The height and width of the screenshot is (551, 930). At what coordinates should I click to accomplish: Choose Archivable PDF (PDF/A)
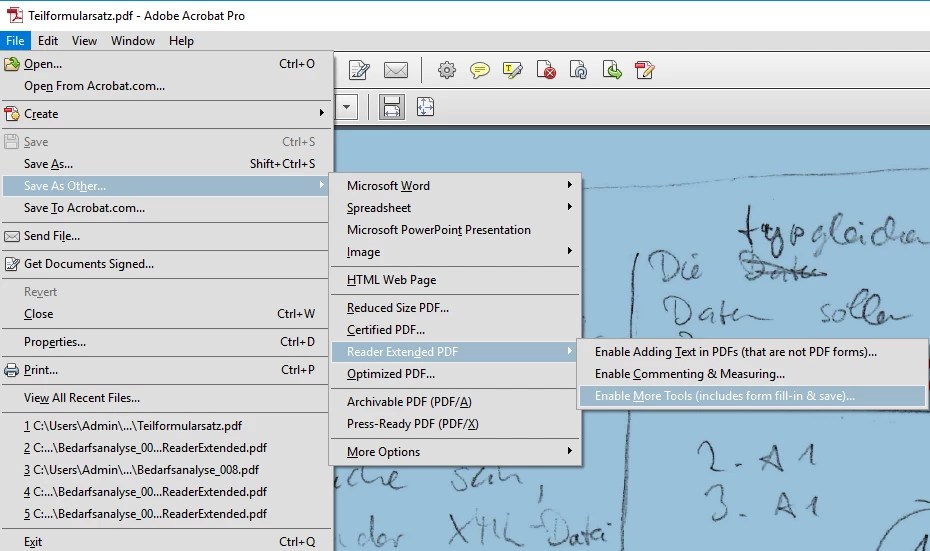(x=455, y=402)
